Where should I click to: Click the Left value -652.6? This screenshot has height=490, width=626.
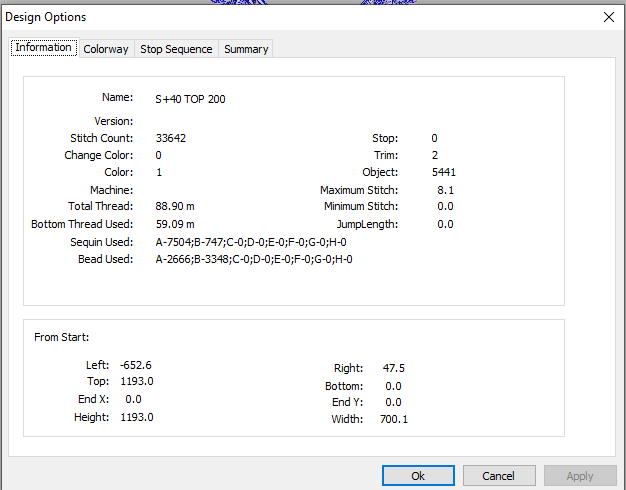136,365
